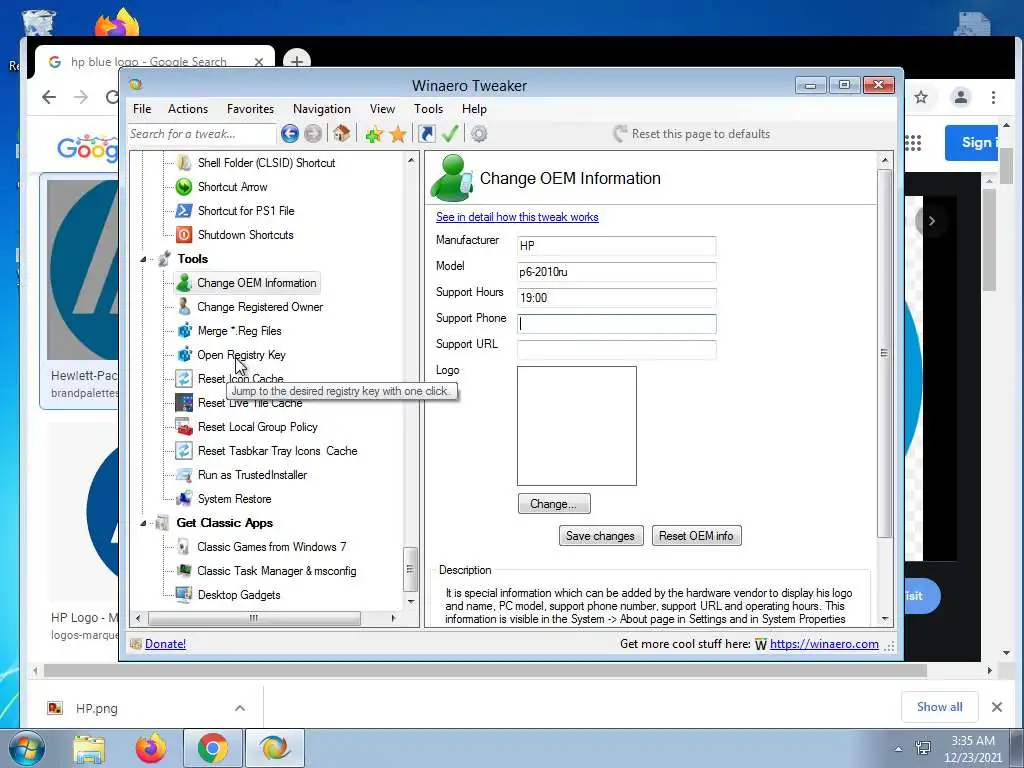Show hidden icons arrow in system tray

coord(899,749)
